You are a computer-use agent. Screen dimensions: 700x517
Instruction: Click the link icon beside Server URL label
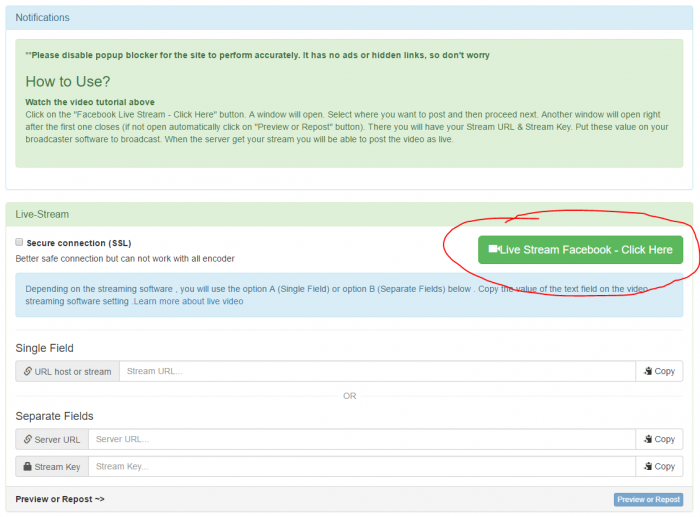[28, 439]
